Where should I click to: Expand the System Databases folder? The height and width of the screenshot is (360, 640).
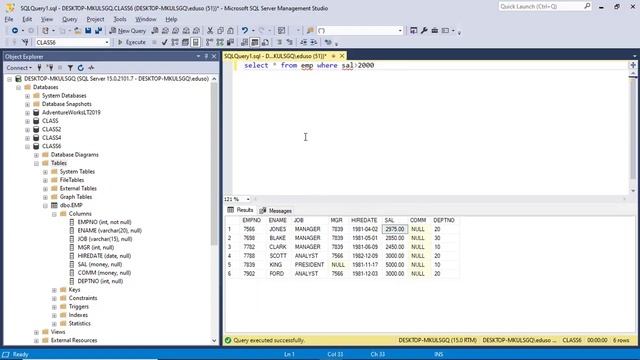coord(27,96)
